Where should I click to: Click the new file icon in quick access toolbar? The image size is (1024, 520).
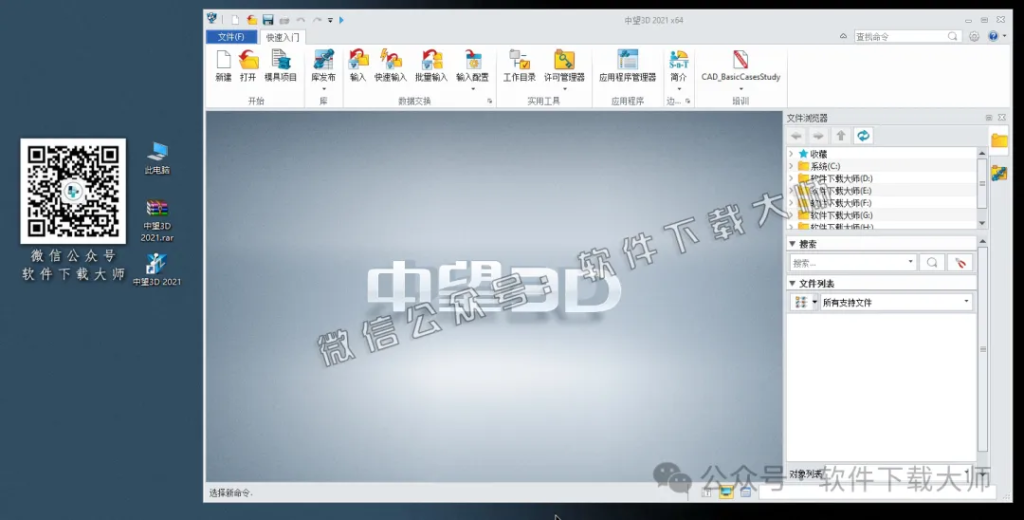(x=235, y=20)
